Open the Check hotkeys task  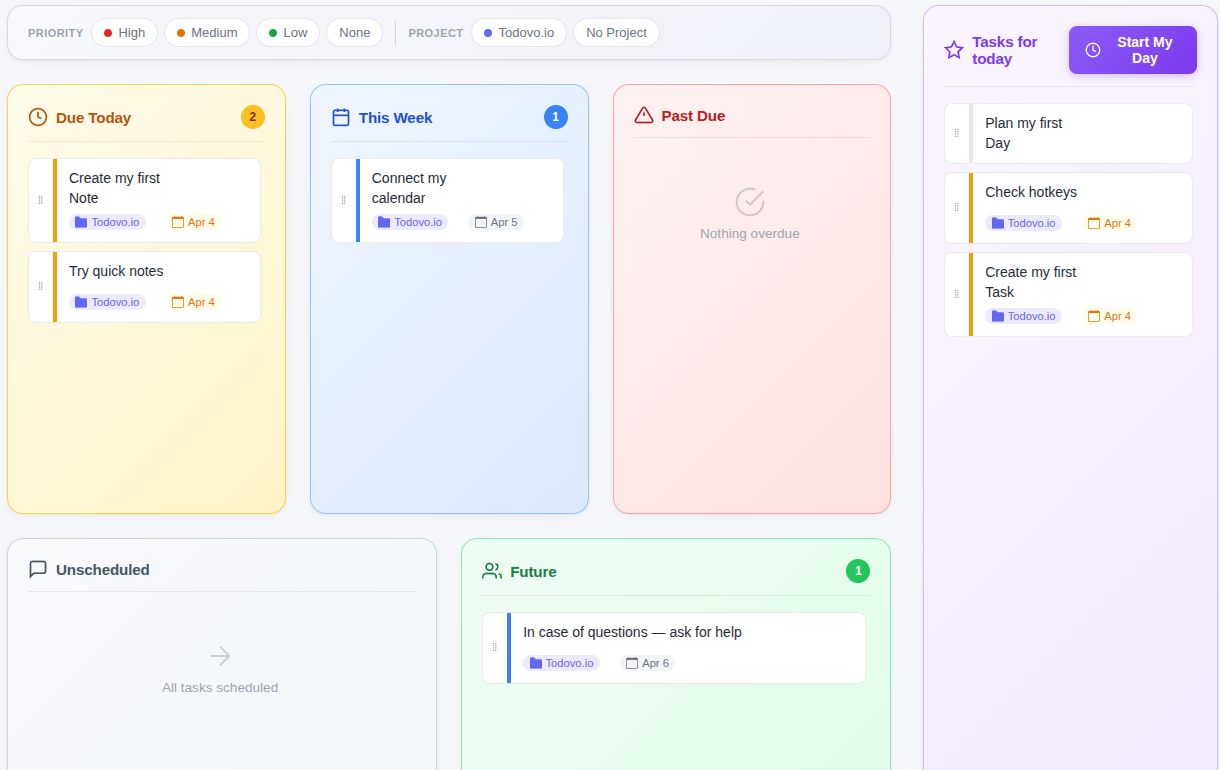point(1068,208)
